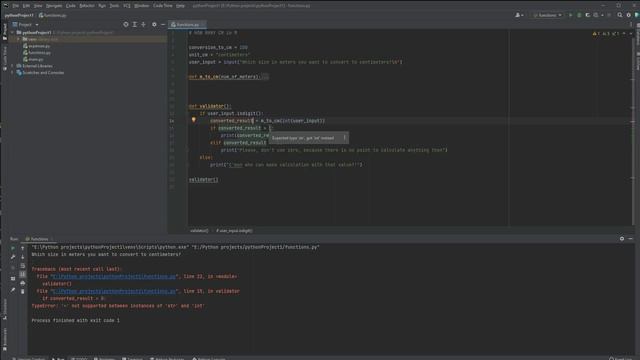Click the down stack trace arrow
Screen dimensions: 640x360
point(22,257)
